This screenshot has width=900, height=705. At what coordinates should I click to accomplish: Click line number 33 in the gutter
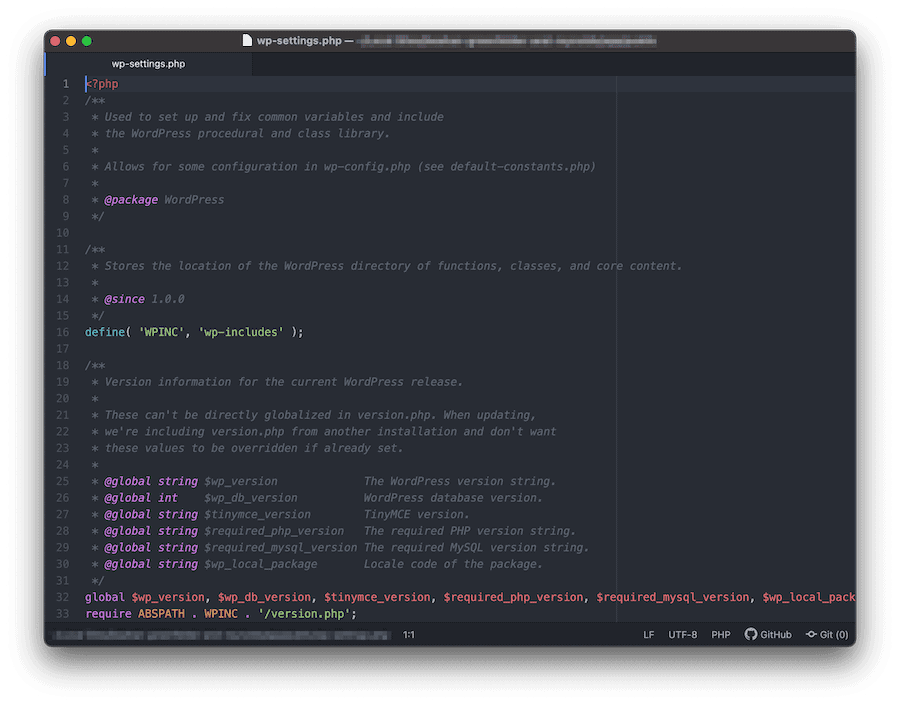[x=63, y=613]
